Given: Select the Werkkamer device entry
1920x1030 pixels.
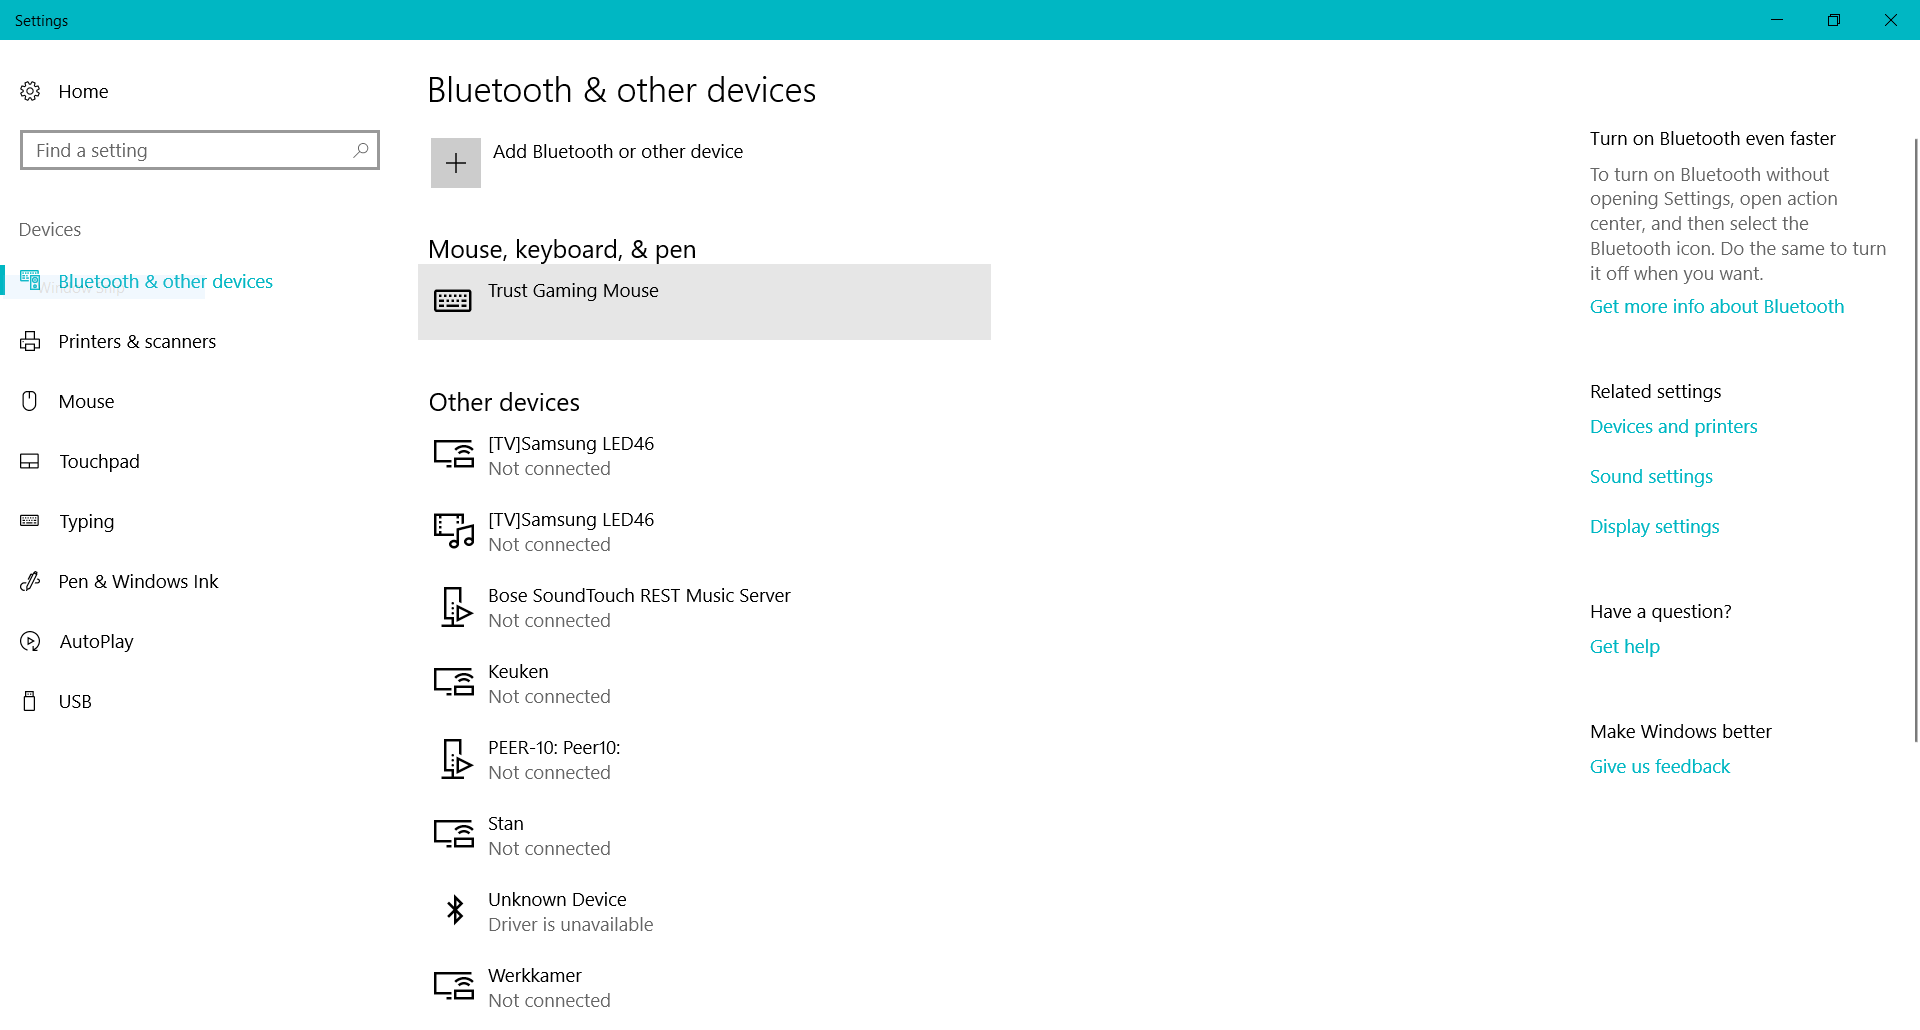Looking at the screenshot, I should click(535, 987).
